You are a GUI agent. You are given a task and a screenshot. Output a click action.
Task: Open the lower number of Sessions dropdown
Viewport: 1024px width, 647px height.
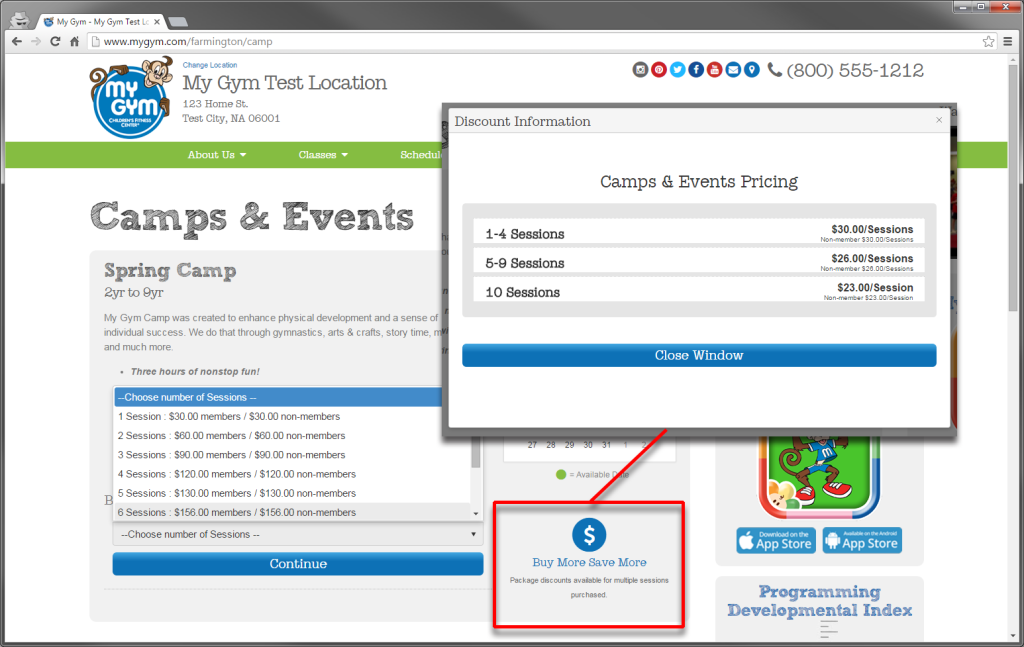298,534
